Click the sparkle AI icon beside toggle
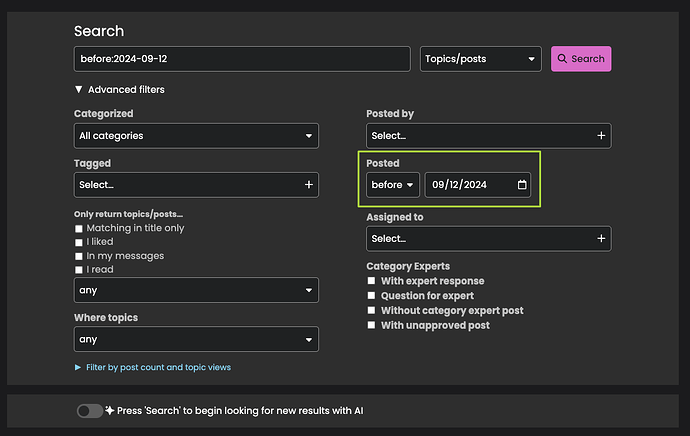This screenshot has width=690, height=436. pos(110,410)
